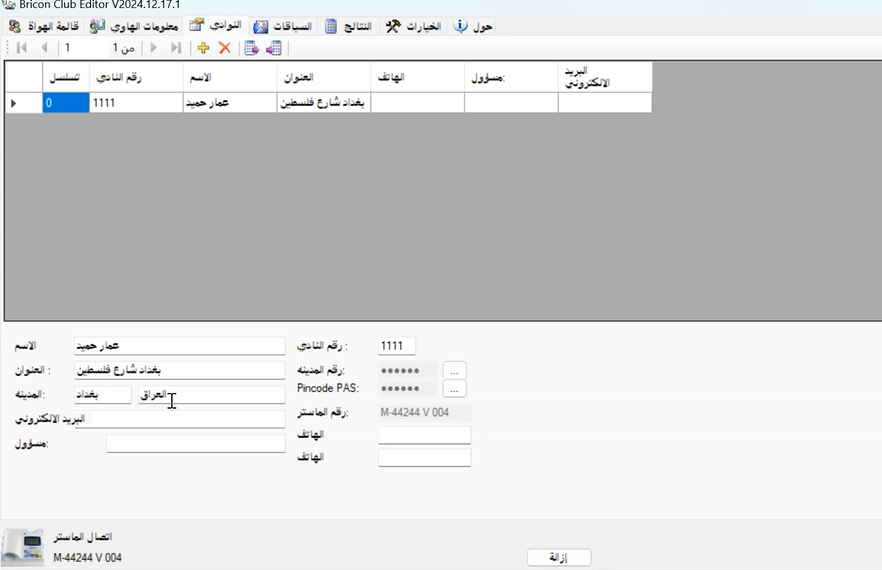The width and height of the screenshot is (882, 570).
Task: Click the last toolbar icon with left arrow
Action: click(273, 48)
